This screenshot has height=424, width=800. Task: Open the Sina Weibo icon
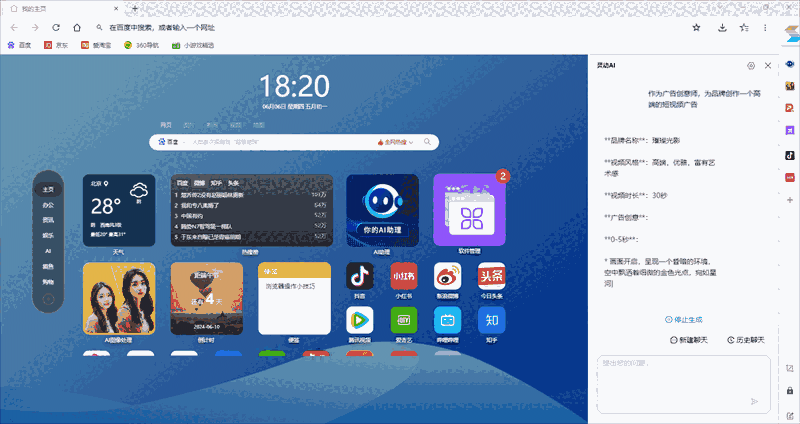(x=447, y=276)
